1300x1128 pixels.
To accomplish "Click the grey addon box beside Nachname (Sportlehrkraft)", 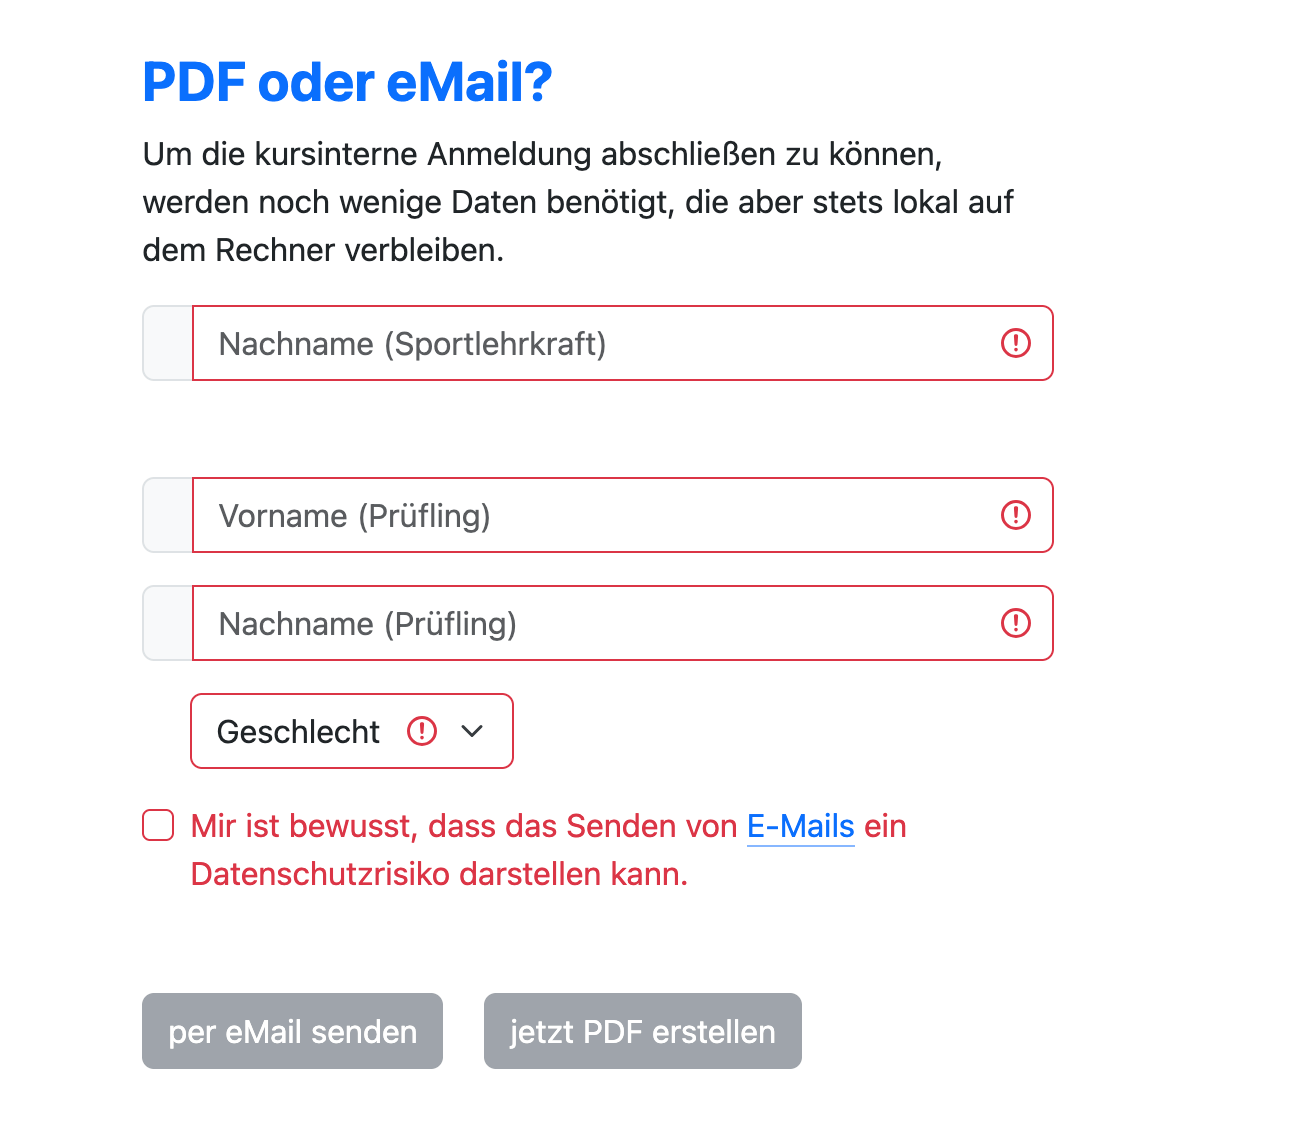I will (168, 343).
